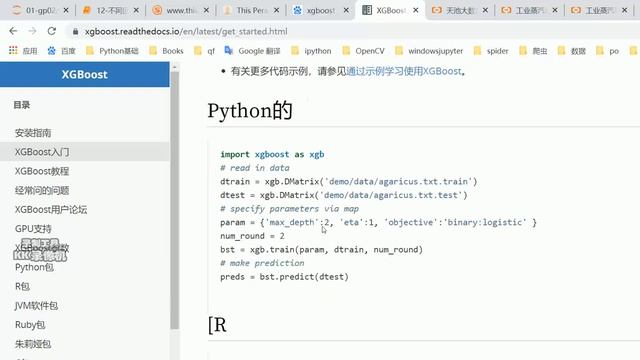
Task: Open the windowsjupyter bookmark folder
Action: pyautogui.click(x=429, y=51)
